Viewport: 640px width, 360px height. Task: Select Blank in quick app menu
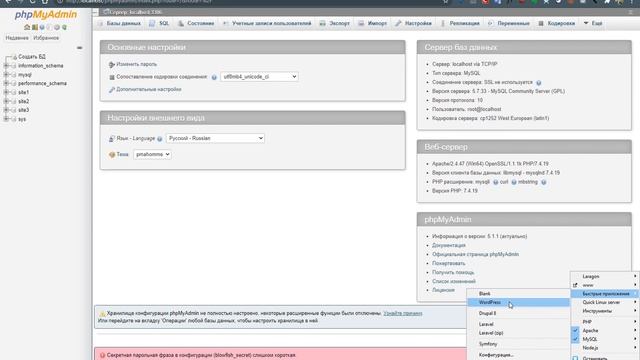518,293
